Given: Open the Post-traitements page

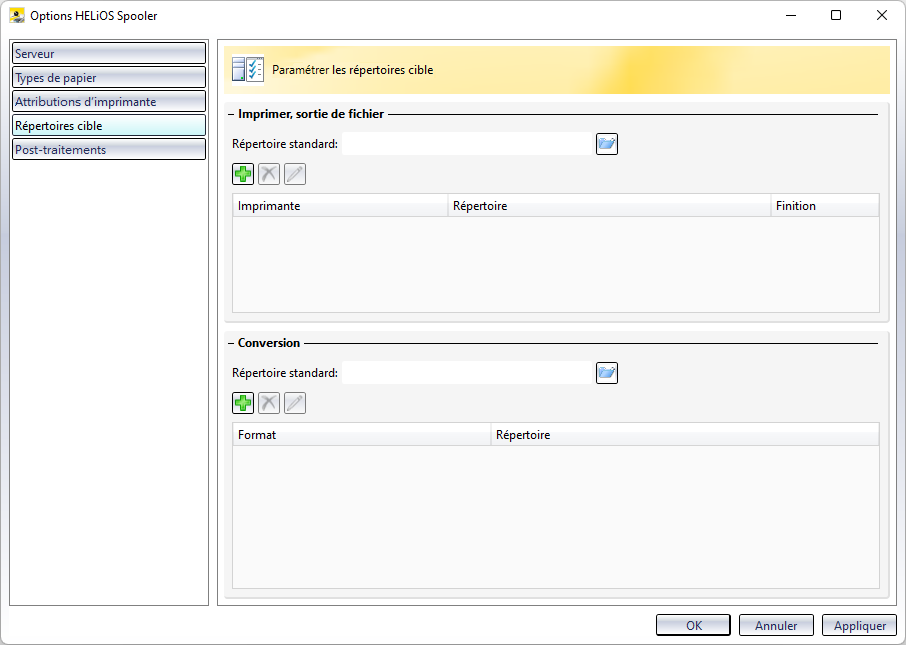Looking at the screenshot, I should point(109,150).
